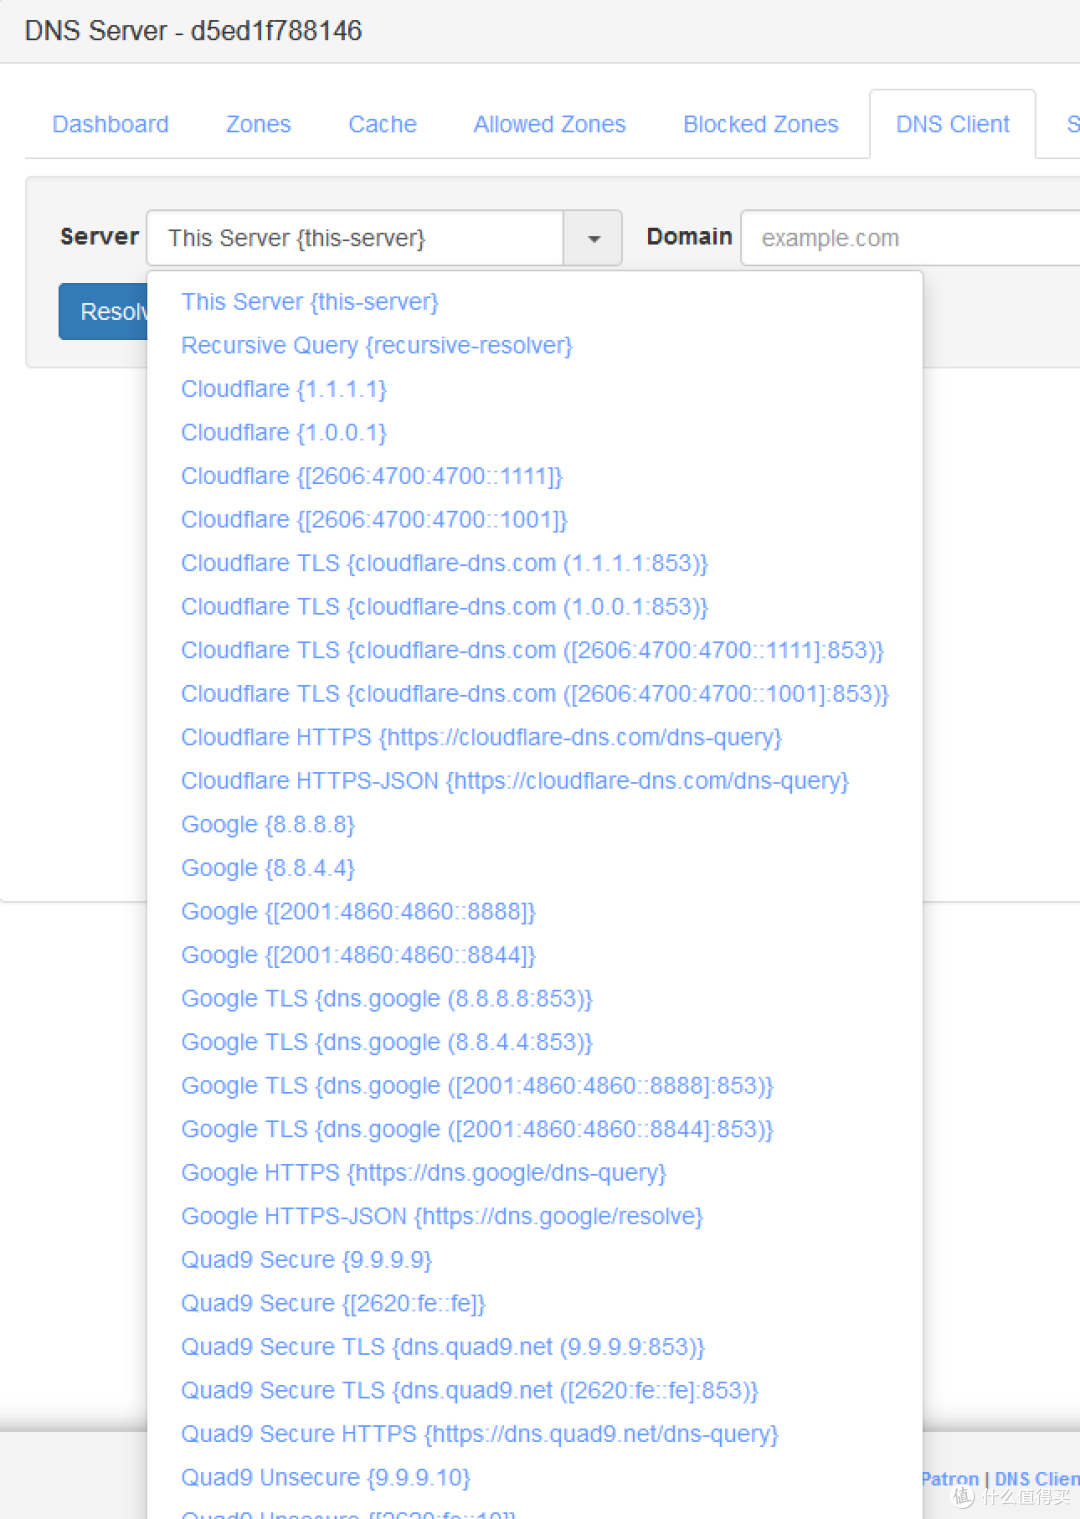Select the DNS Client tab
Screen dimensions: 1080x1519
point(952,125)
